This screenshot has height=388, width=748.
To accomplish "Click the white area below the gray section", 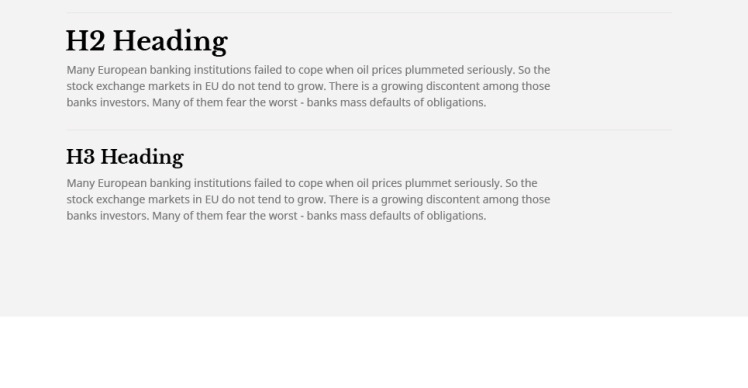I will click(x=374, y=352).
